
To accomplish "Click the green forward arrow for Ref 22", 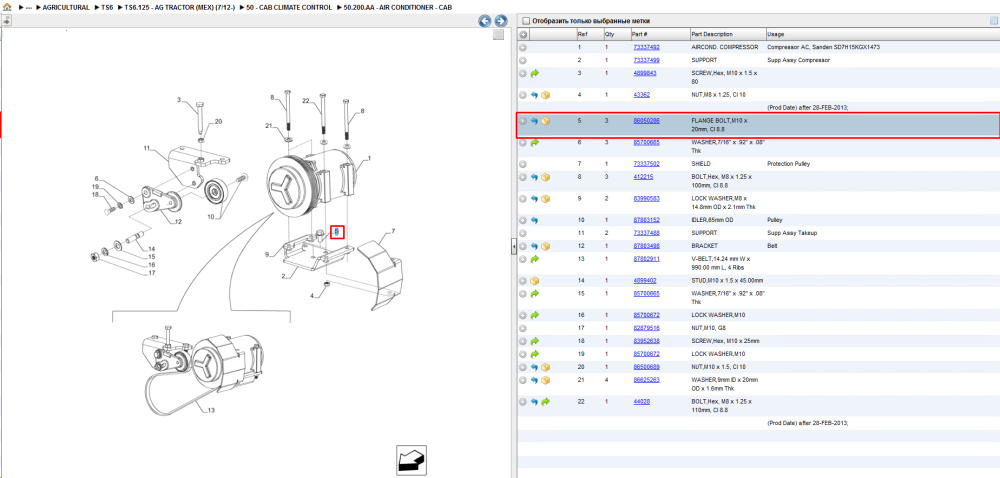I will pos(546,402).
